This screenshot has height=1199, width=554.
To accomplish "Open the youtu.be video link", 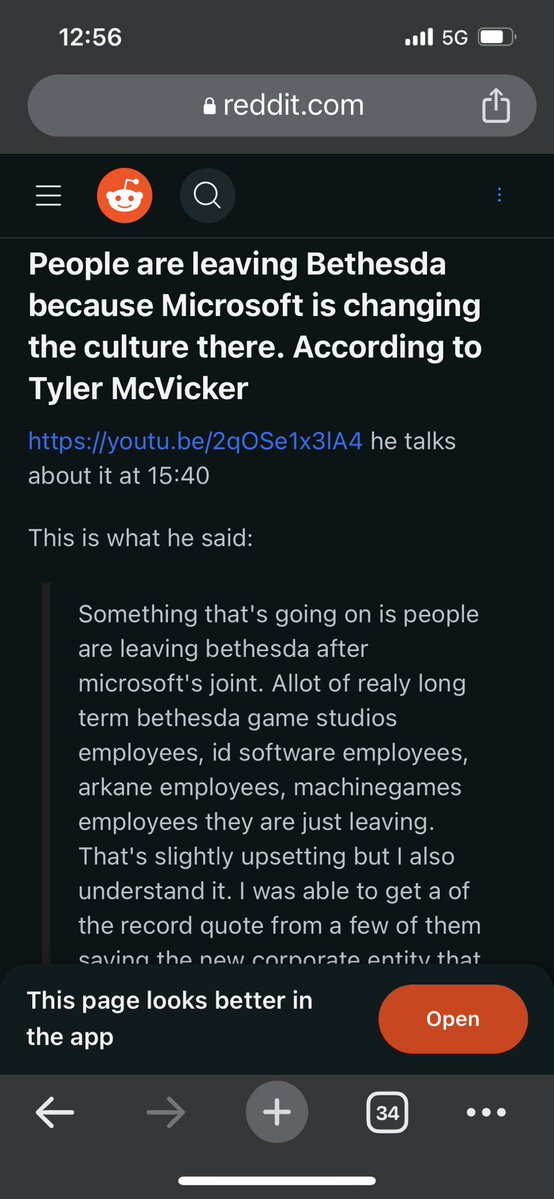I will (195, 441).
